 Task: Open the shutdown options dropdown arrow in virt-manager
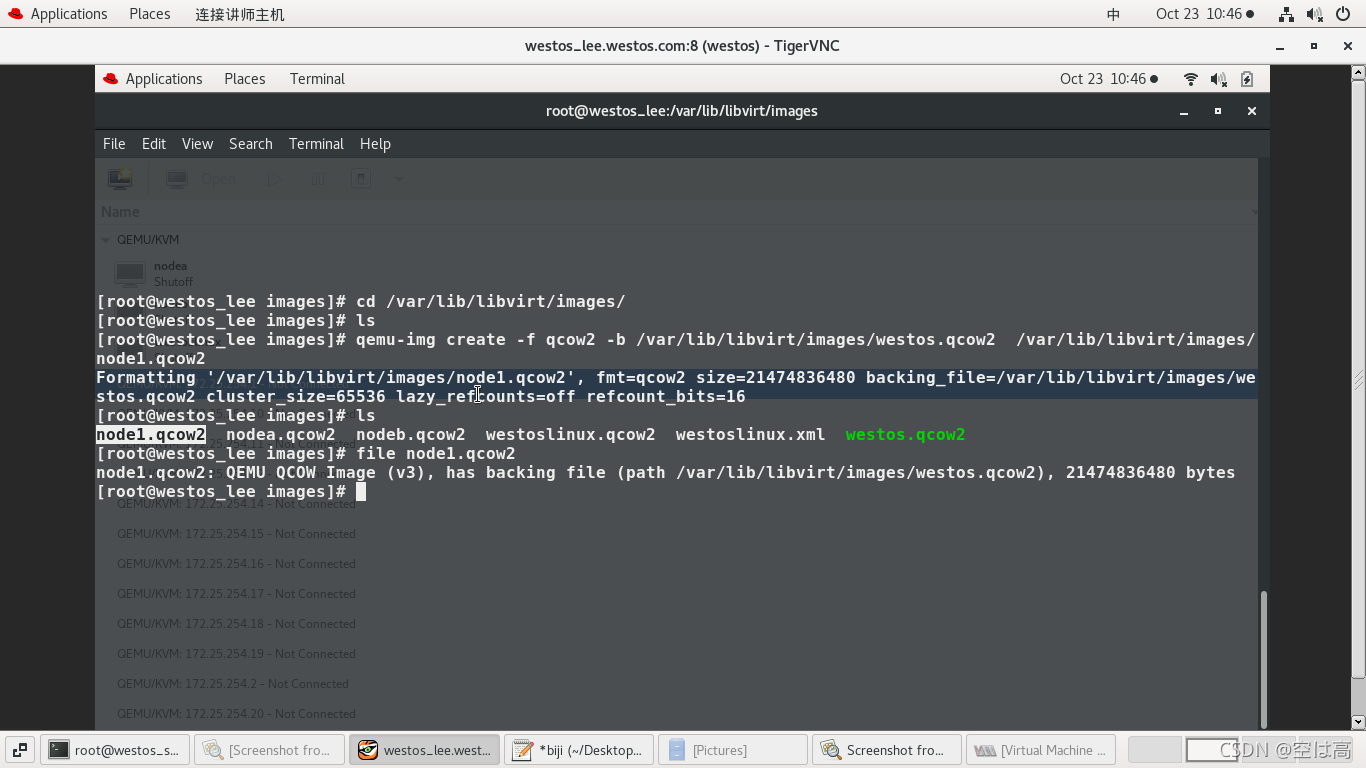point(398,179)
